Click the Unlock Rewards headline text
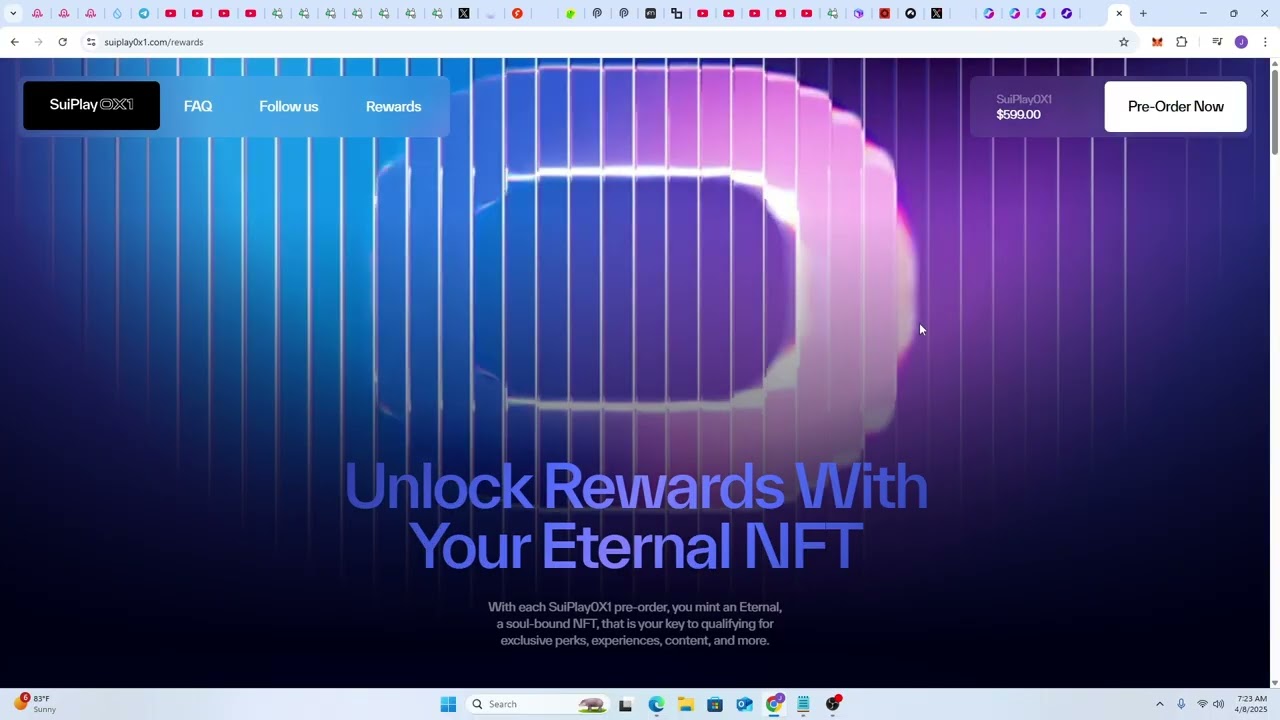Image resolution: width=1280 pixels, height=720 pixels. pos(636,516)
